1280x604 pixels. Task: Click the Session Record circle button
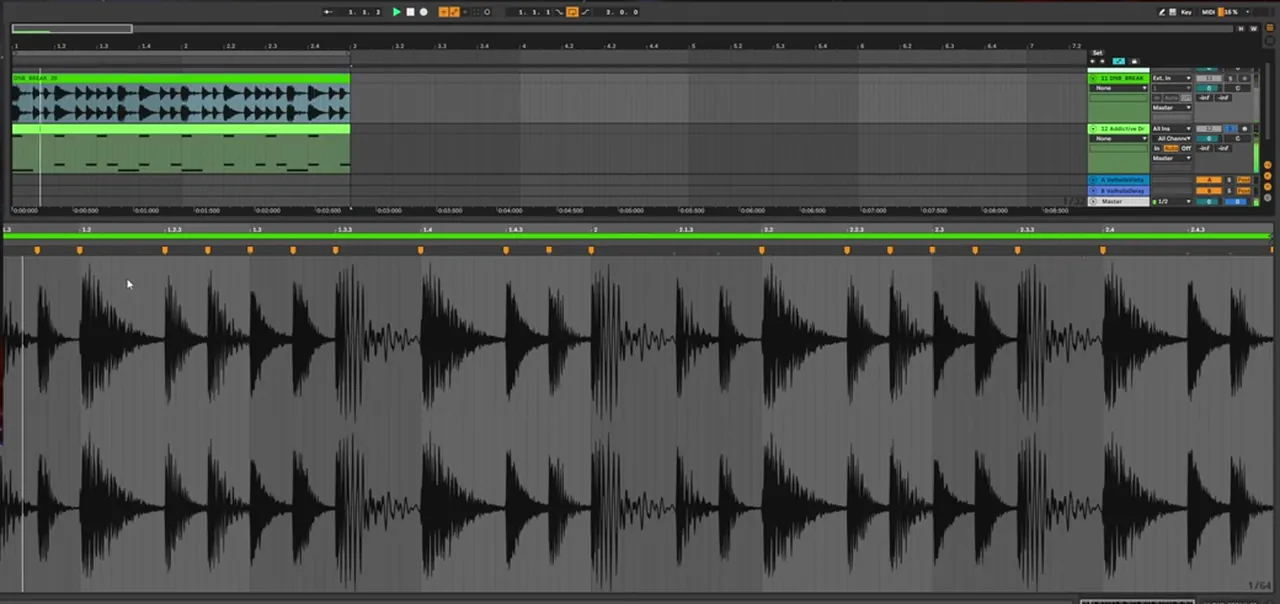click(487, 12)
